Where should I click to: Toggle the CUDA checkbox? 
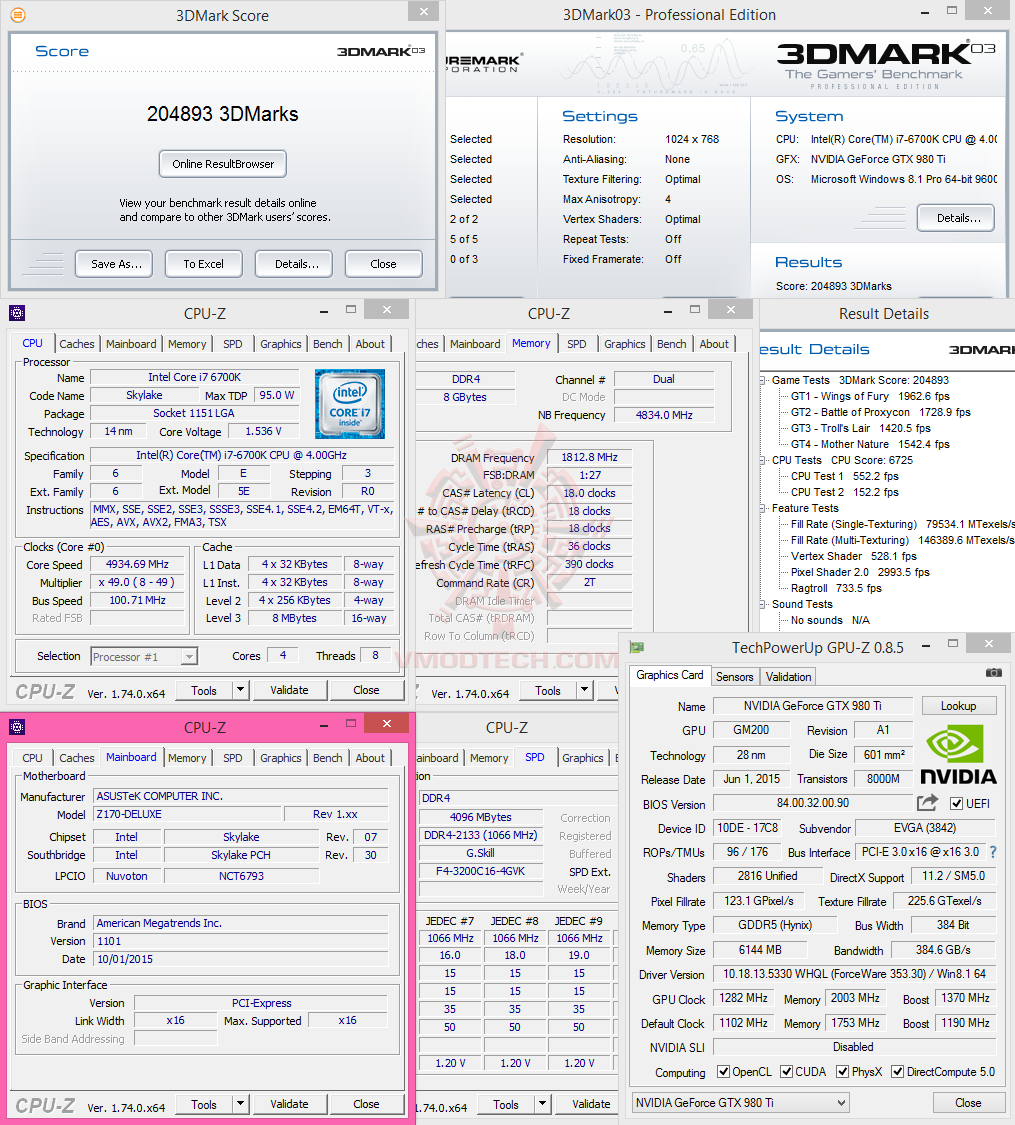point(787,1072)
